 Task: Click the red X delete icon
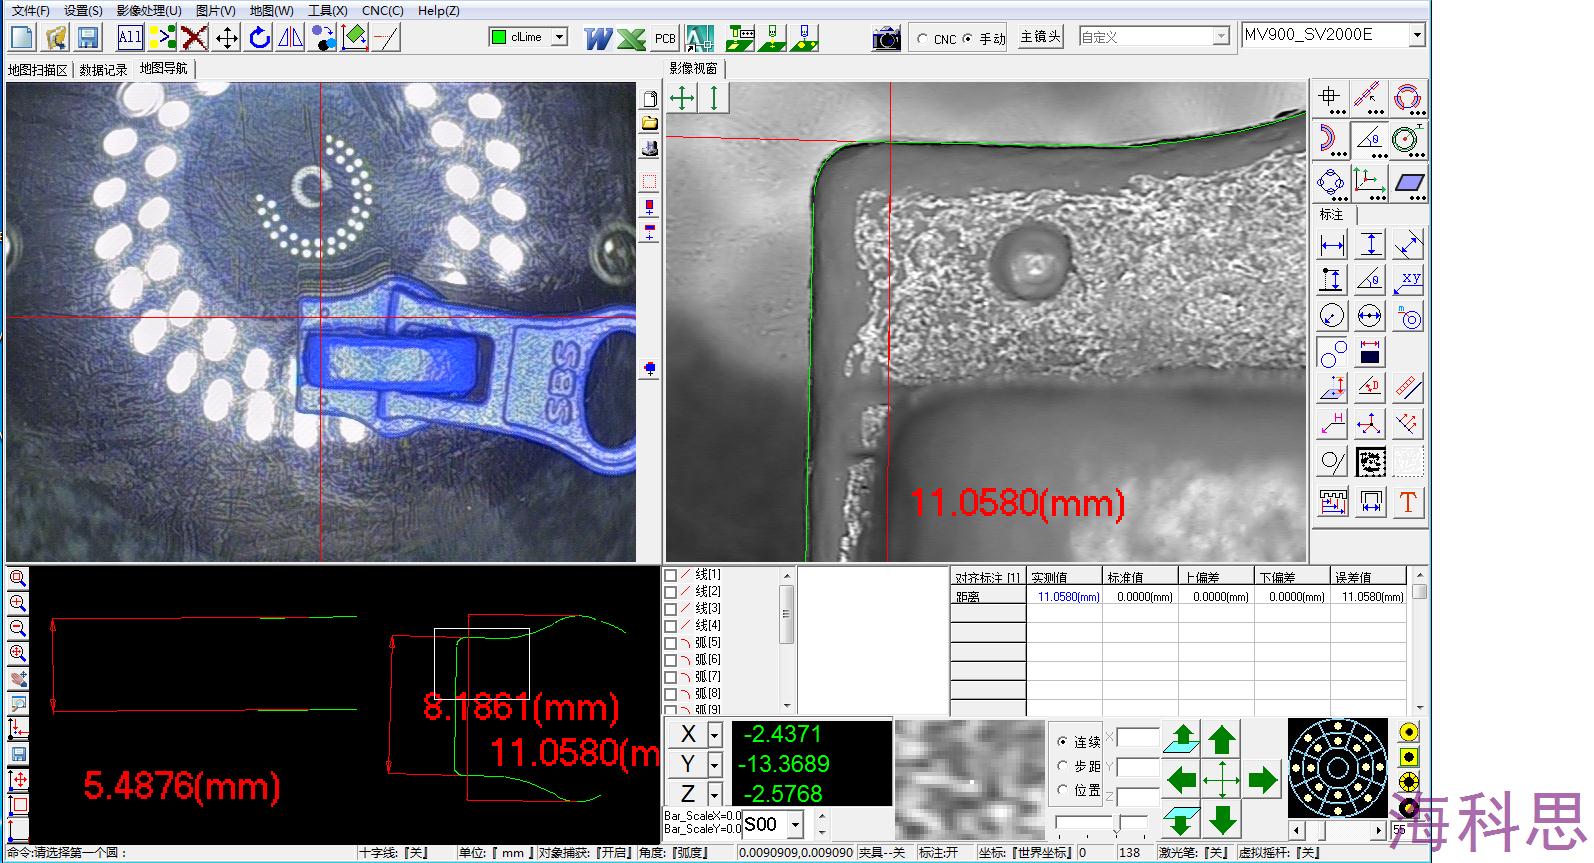click(x=195, y=38)
